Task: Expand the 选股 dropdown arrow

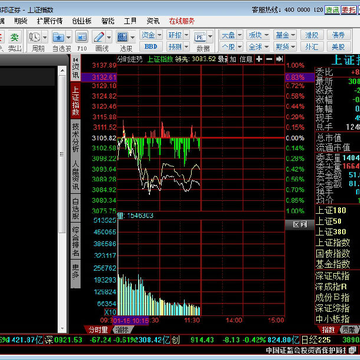Action: pyautogui.click(x=133, y=37)
